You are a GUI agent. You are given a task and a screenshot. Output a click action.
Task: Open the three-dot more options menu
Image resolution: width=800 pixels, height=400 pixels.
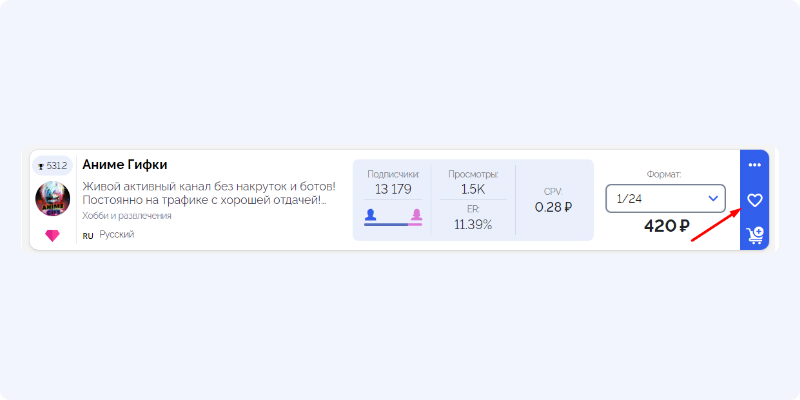[755, 165]
